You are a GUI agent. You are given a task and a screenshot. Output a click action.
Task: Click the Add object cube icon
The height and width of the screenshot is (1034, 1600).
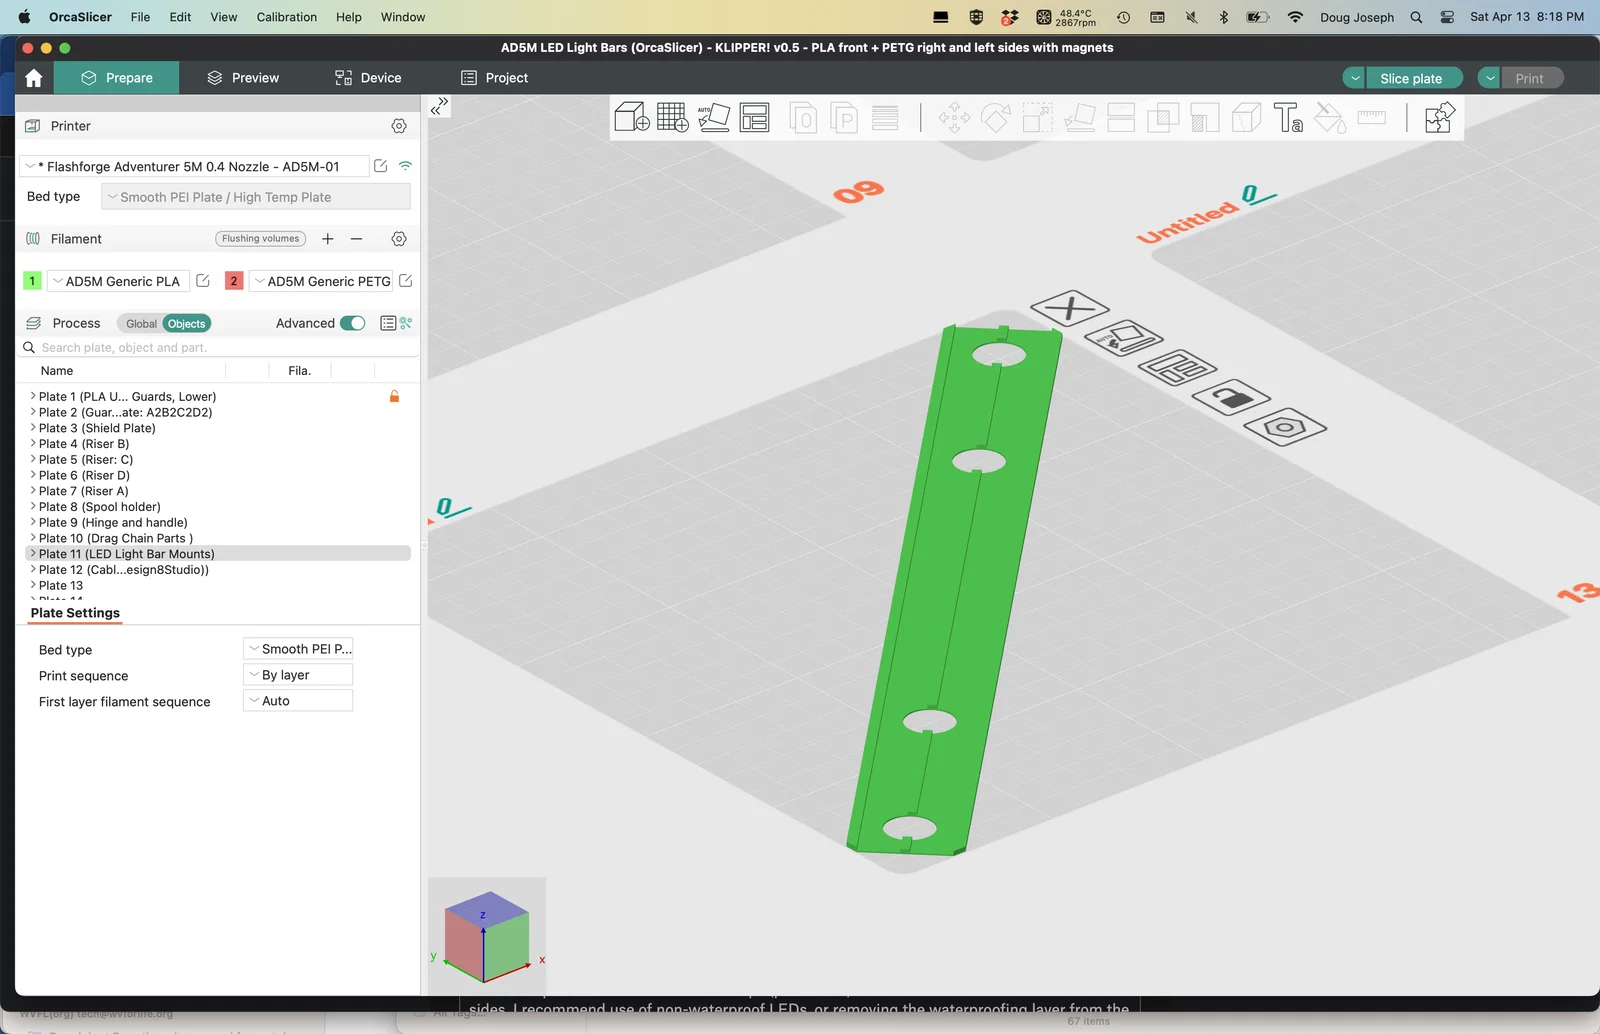coord(632,118)
